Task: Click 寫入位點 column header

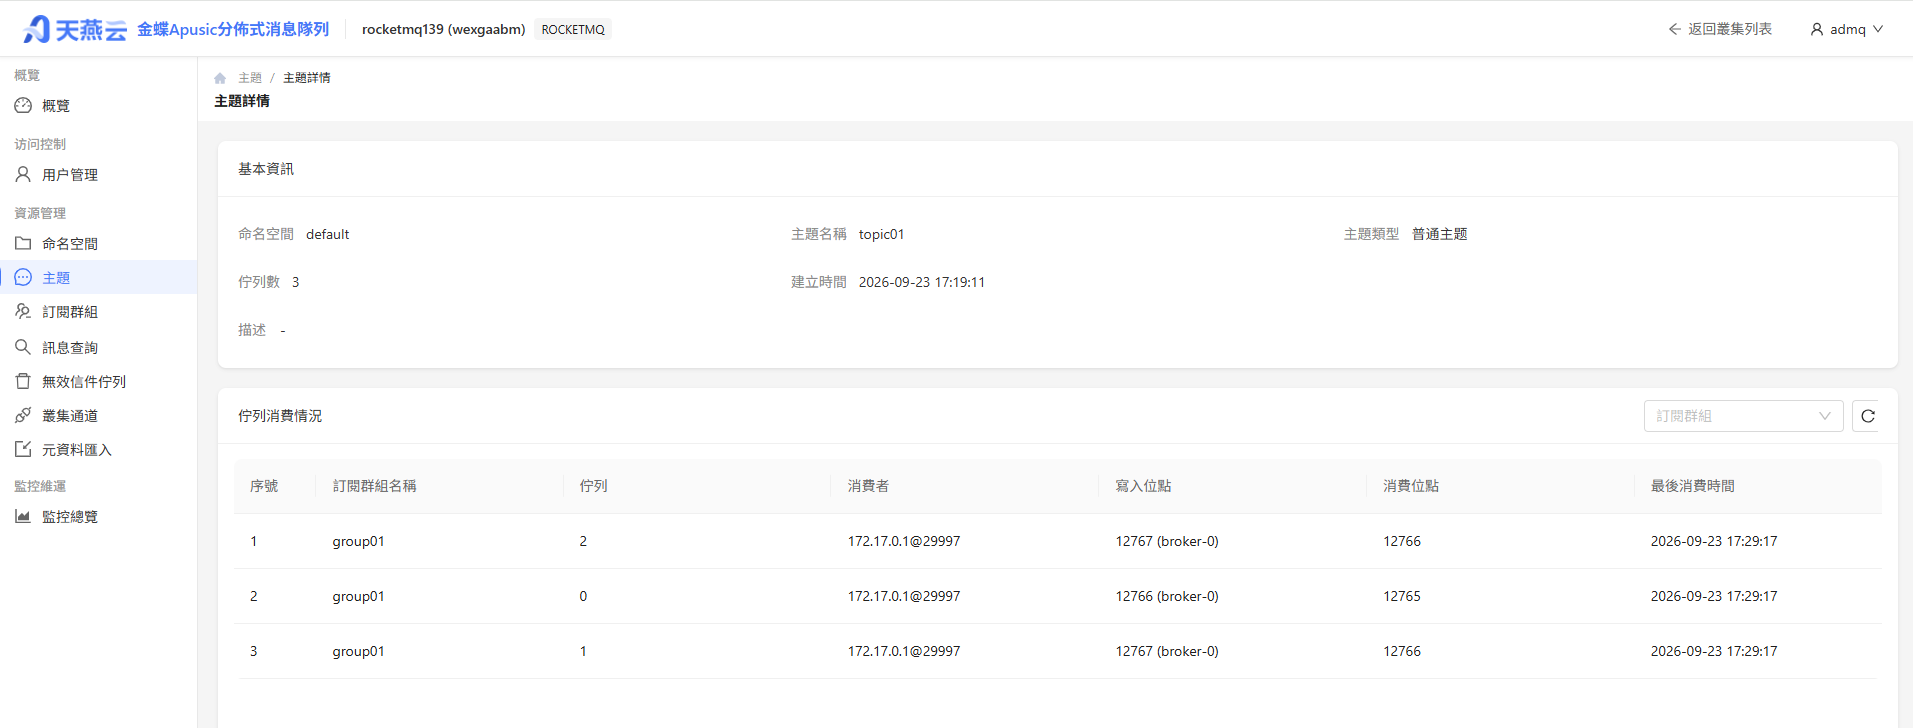Action: coord(1143,486)
